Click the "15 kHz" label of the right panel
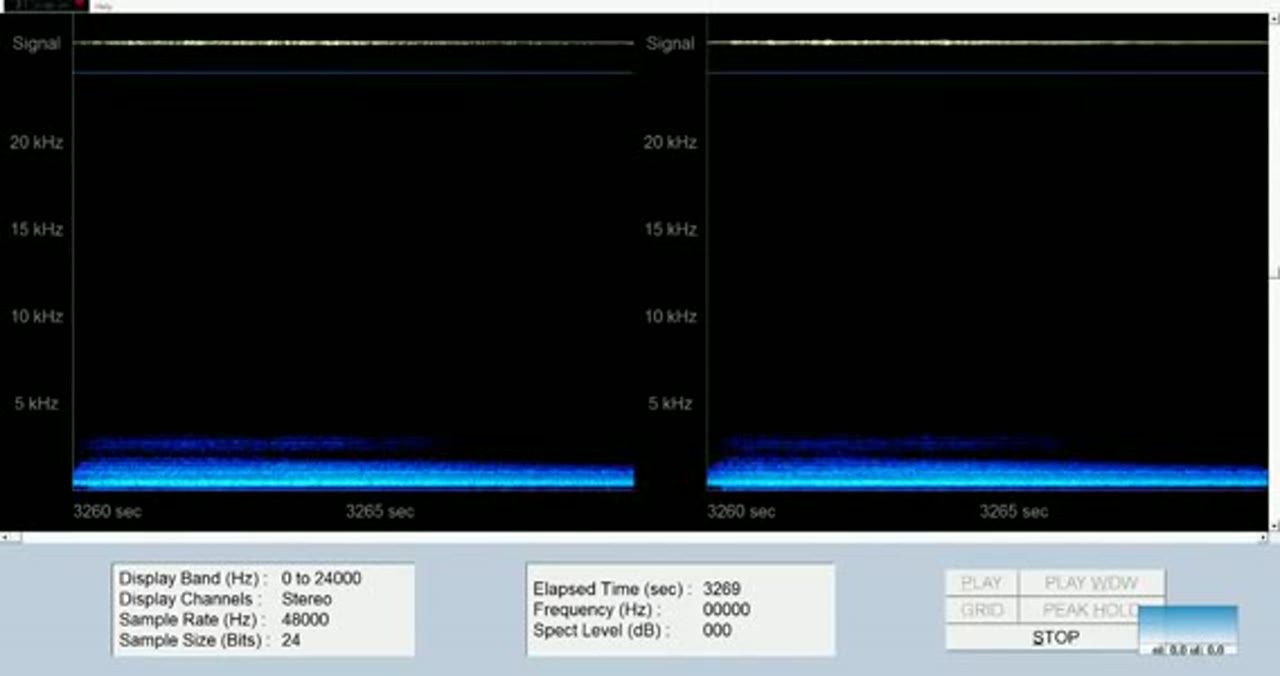This screenshot has width=1280, height=676. [670, 229]
